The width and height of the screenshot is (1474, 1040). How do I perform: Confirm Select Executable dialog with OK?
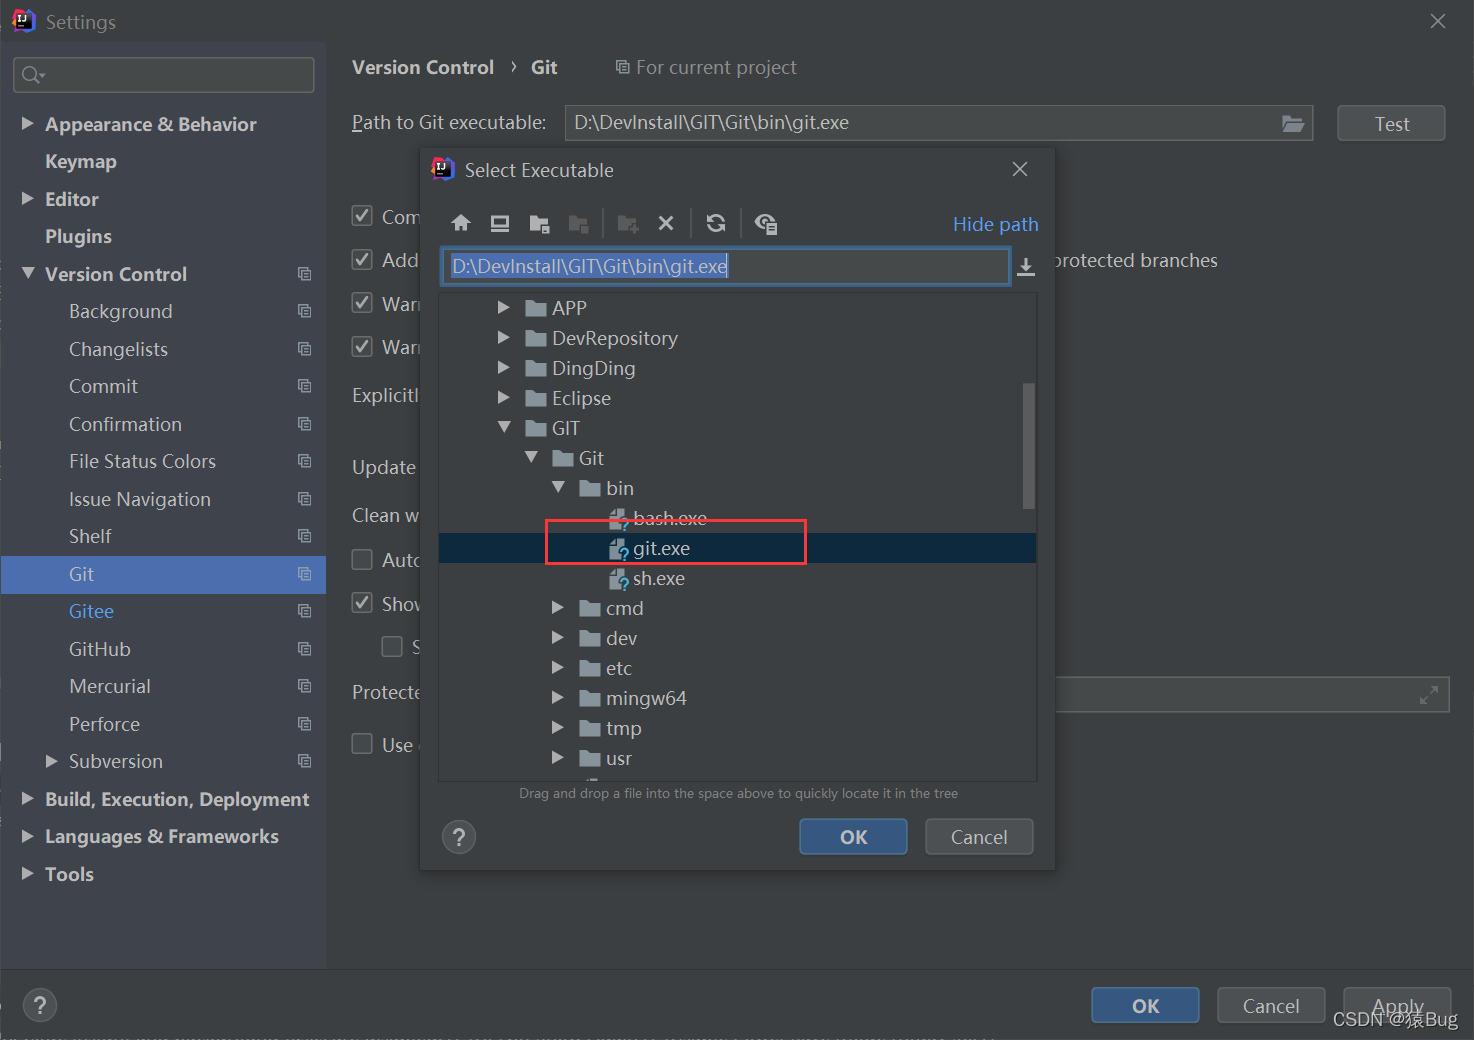tap(853, 837)
